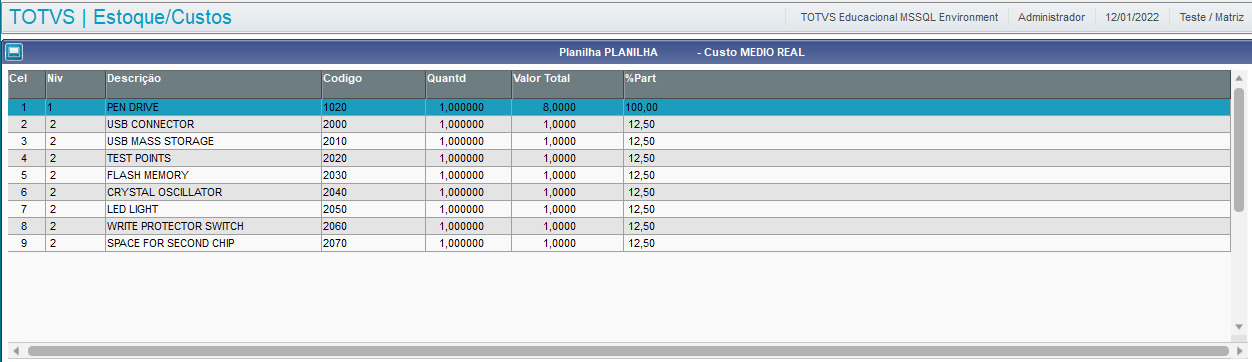Sort by the Cel column header
1252x362 pixels.
[x=27, y=84]
